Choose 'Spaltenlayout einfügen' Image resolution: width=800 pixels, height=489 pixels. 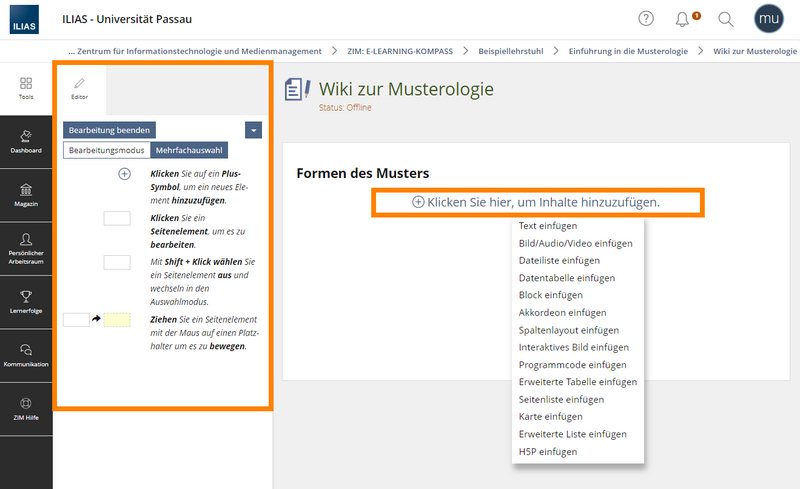tap(569, 330)
